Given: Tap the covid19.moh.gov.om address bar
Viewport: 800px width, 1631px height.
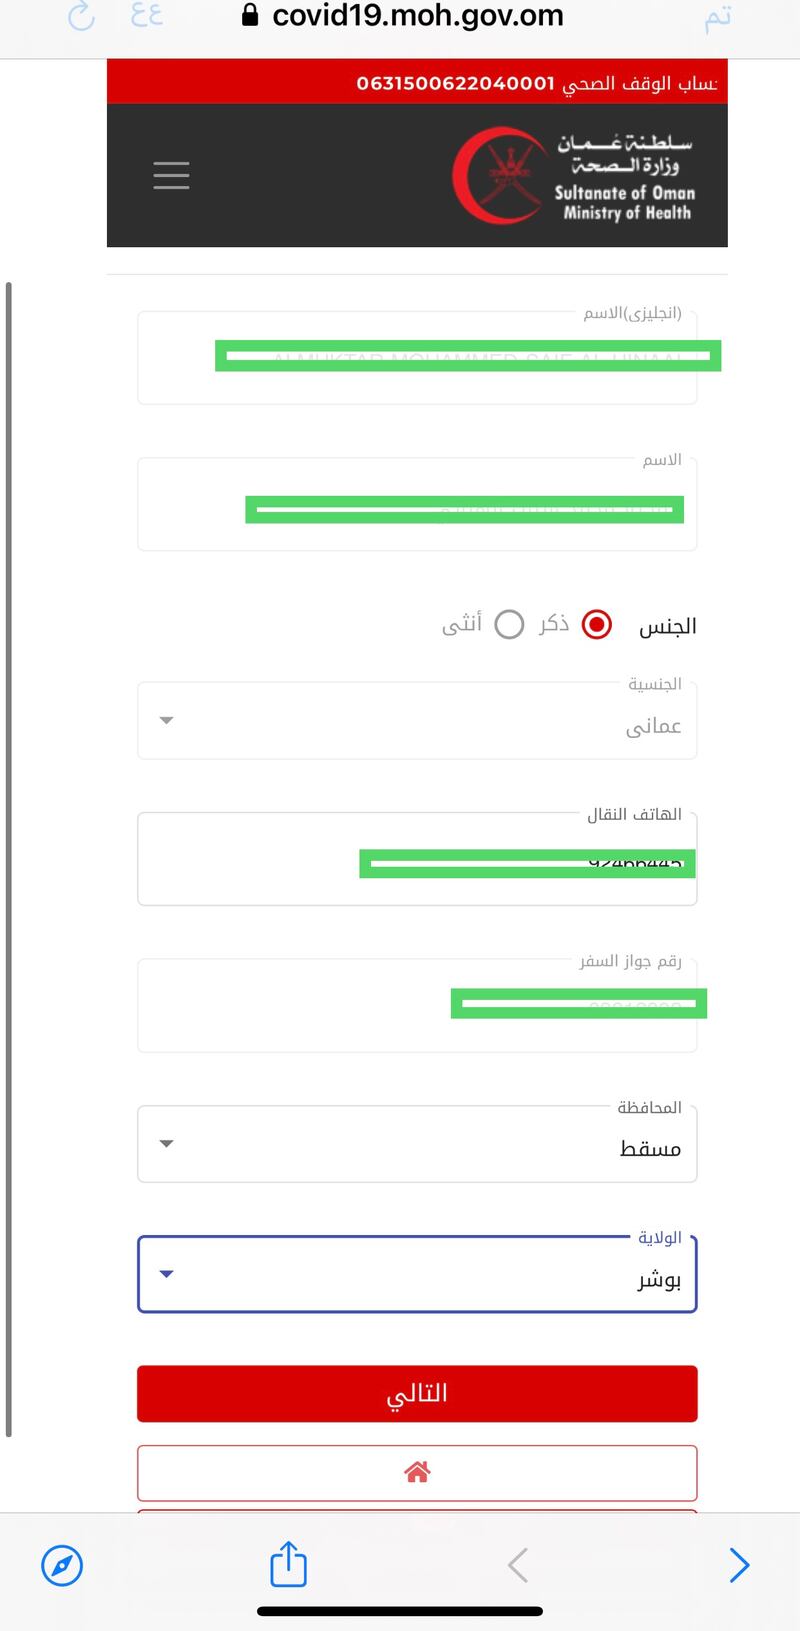Looking at the screenshot, I should tap(417, 16).
